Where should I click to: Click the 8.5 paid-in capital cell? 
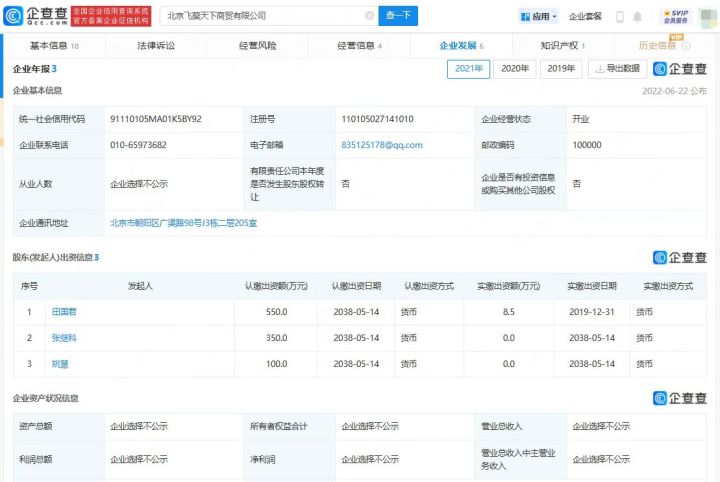(509, 312)
